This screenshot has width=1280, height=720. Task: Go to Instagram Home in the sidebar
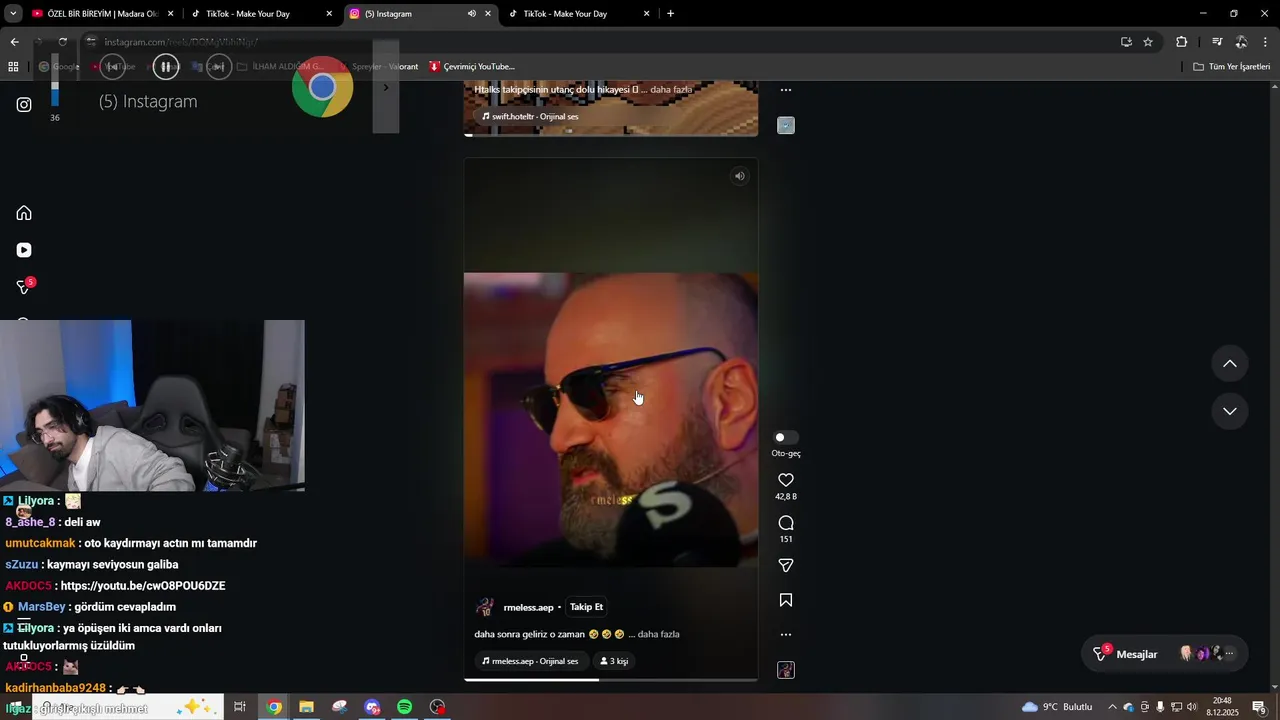coord(24,213)
